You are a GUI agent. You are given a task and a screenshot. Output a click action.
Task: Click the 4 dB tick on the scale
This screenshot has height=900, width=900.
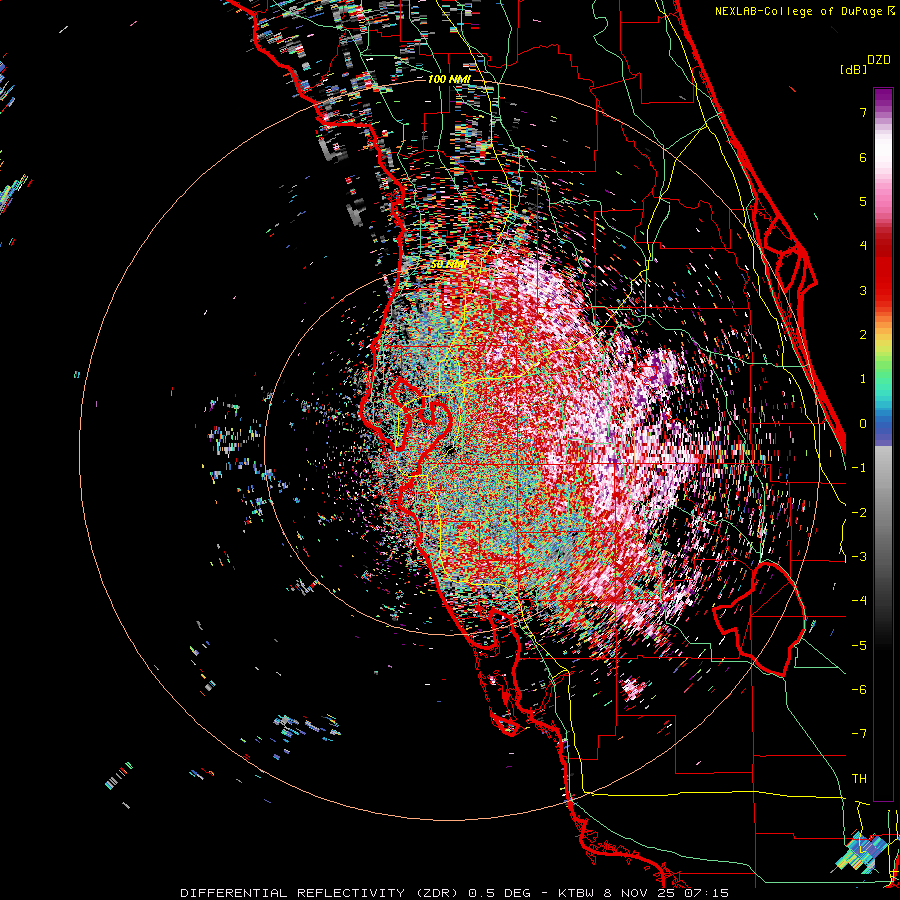tap(863, 246)
